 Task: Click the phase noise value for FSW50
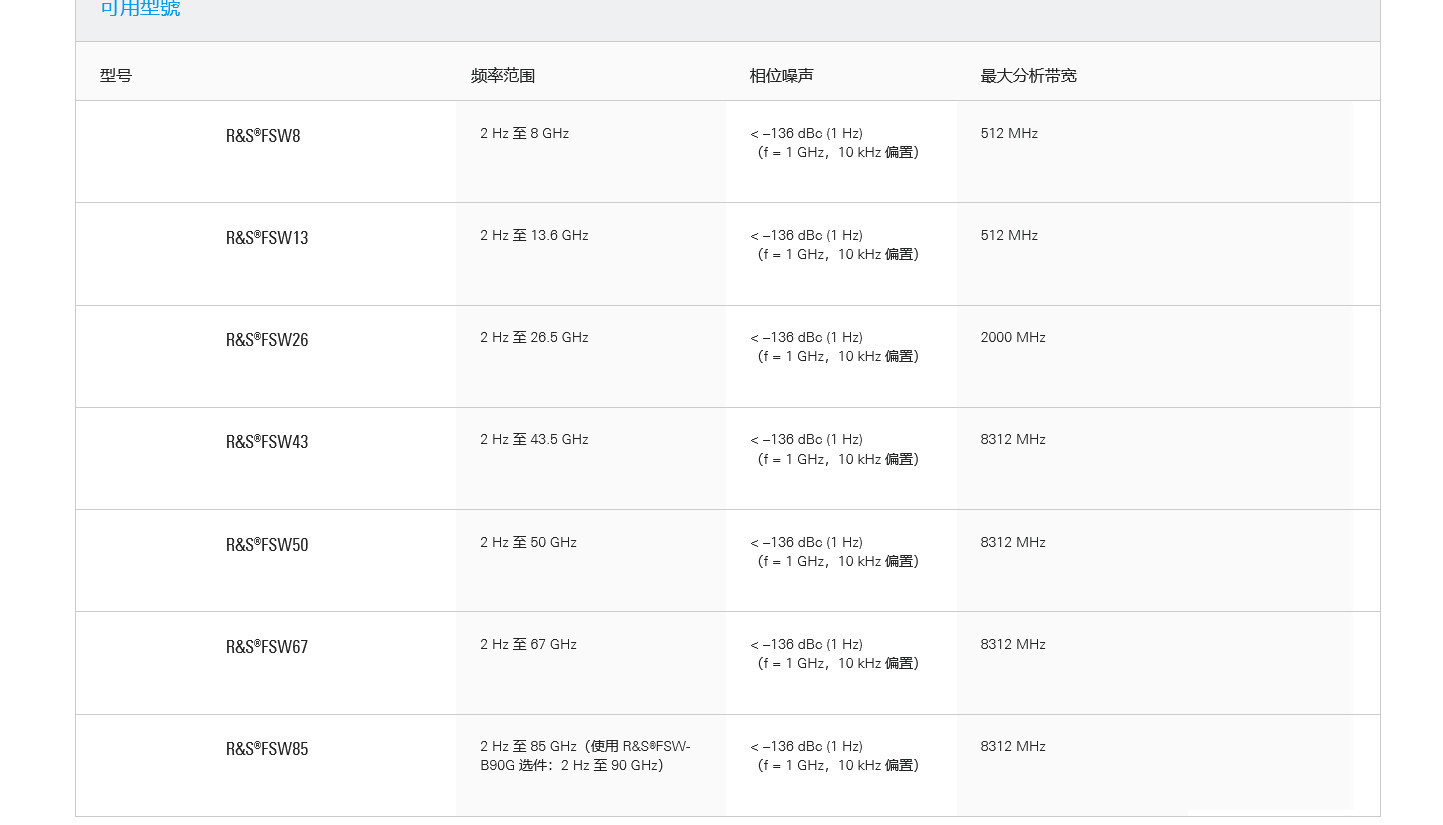pyautogui.click(x=835, y=552)
